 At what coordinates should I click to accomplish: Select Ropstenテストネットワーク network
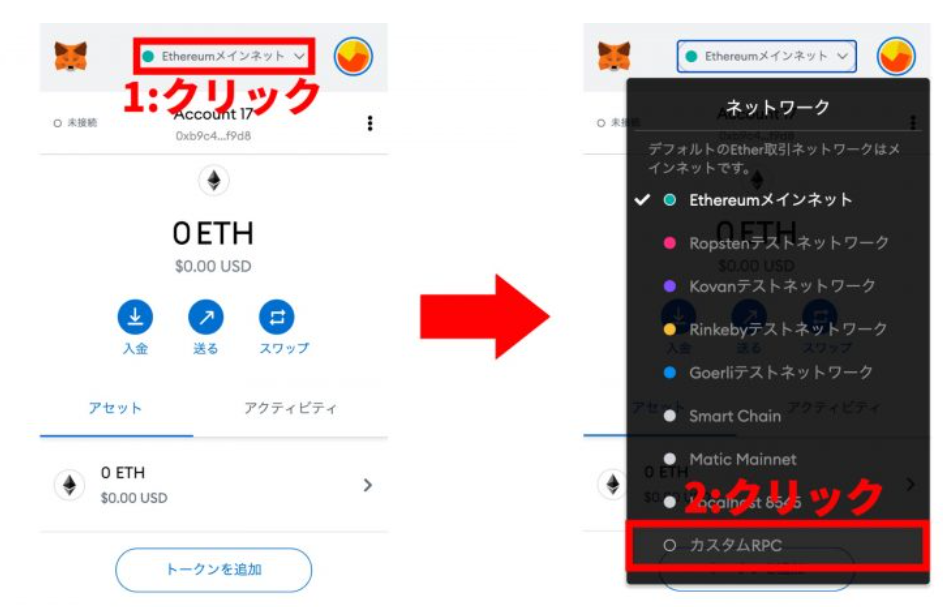(x=776, y=243)
